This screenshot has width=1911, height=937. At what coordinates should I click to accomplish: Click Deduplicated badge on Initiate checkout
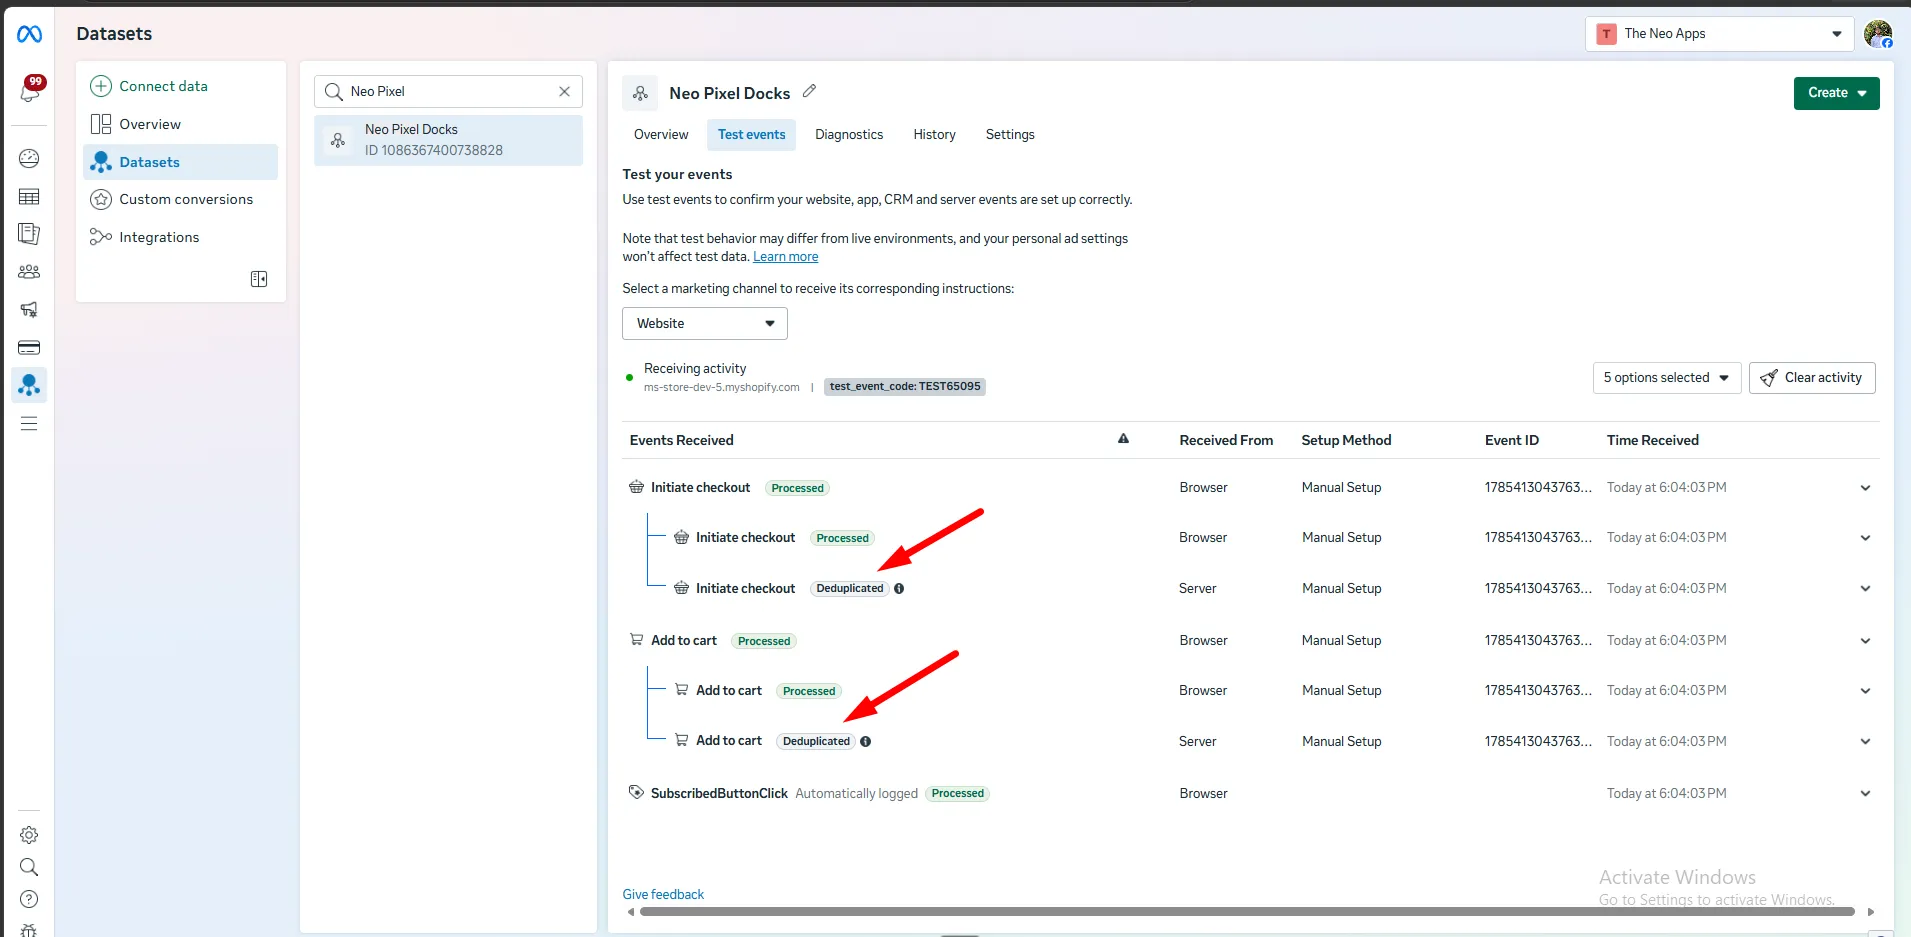pos(850,589)
